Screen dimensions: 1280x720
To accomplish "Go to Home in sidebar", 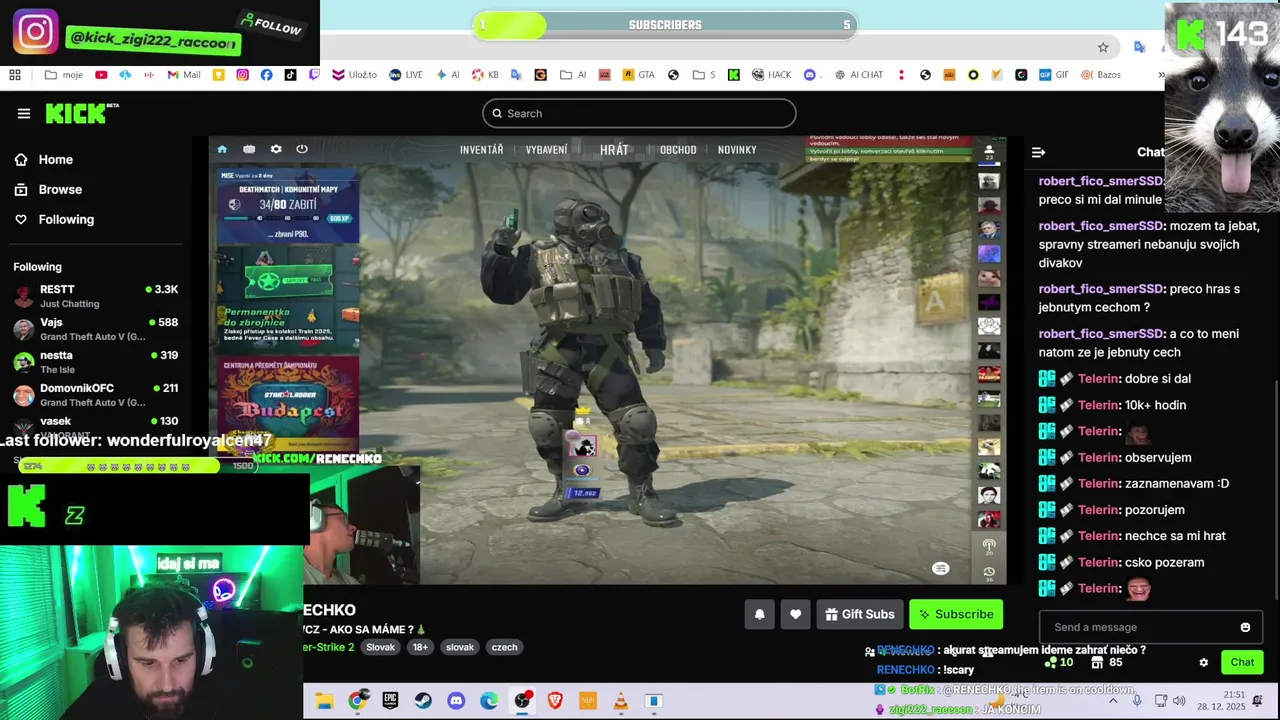I will tap(44, 160).
